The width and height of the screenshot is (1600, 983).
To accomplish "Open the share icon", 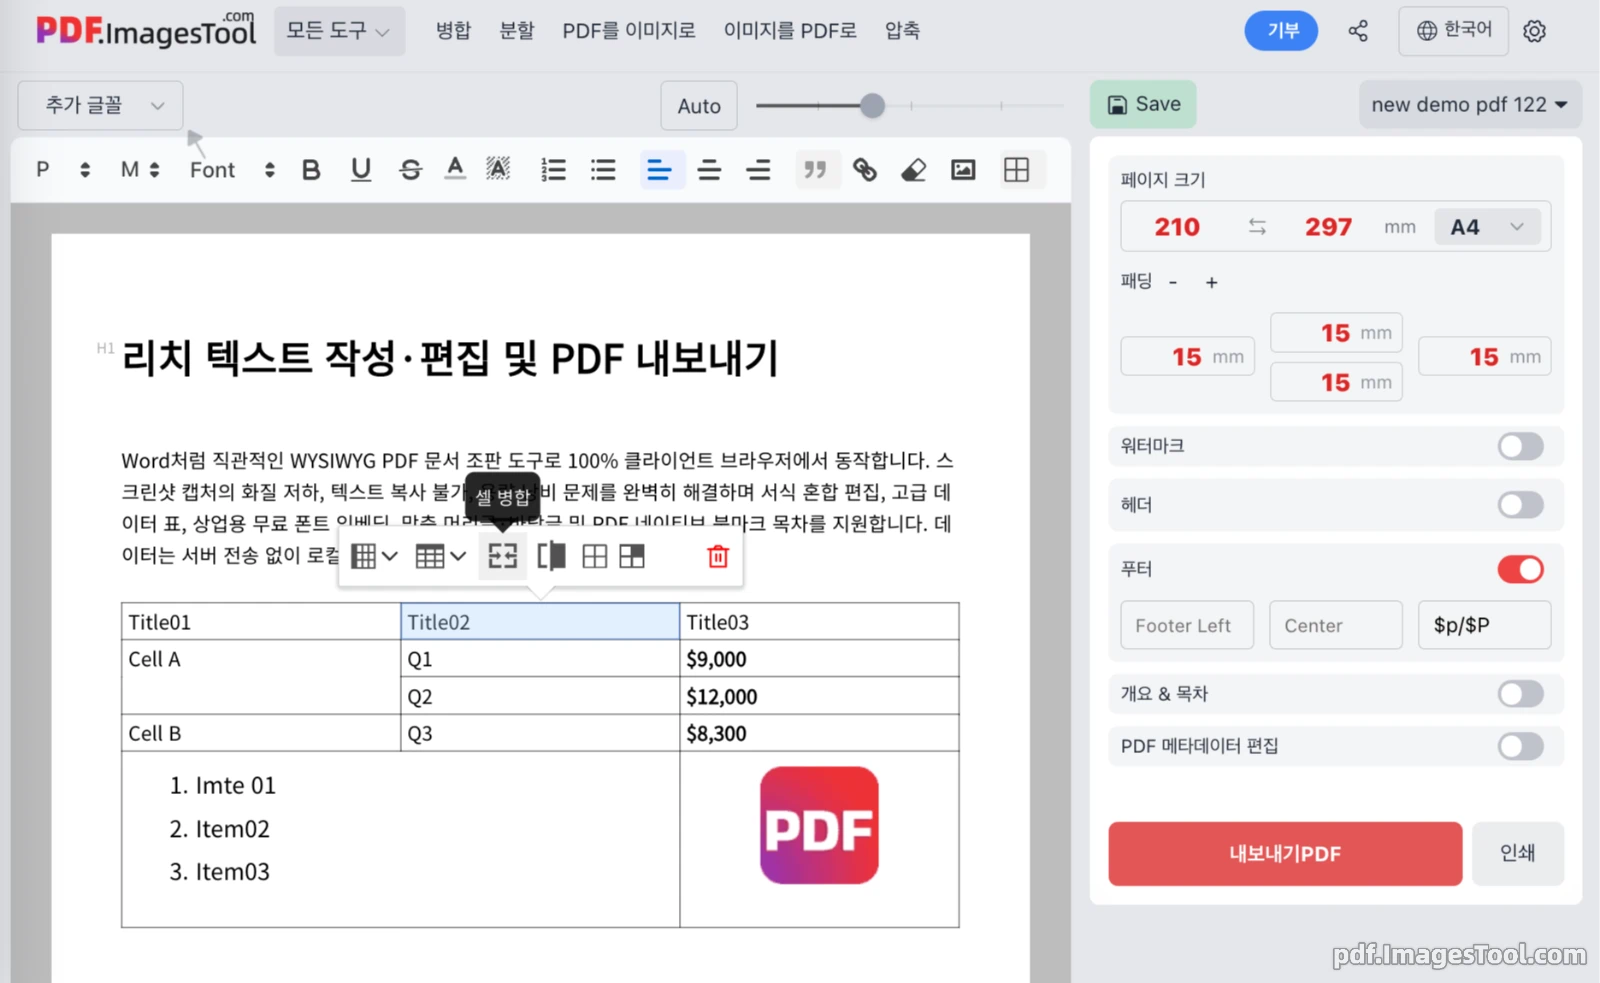I will [1358, 31].
